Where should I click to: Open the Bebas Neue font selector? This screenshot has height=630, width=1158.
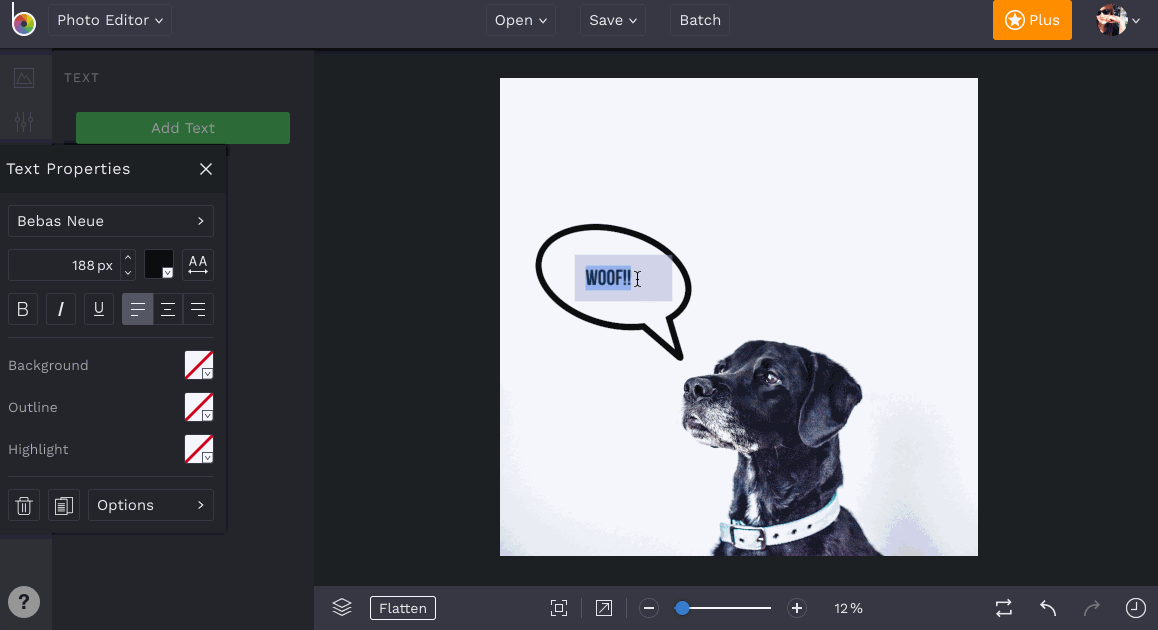point(111,221)
